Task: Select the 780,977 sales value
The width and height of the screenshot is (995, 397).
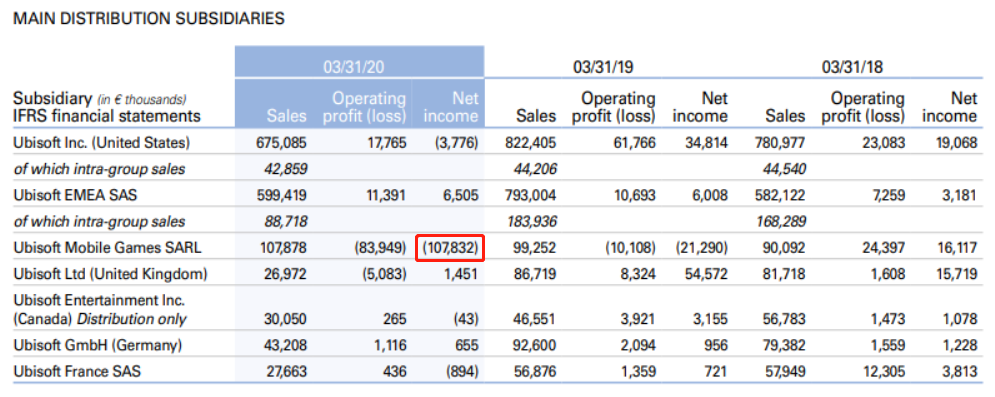Action: [780, 143]
